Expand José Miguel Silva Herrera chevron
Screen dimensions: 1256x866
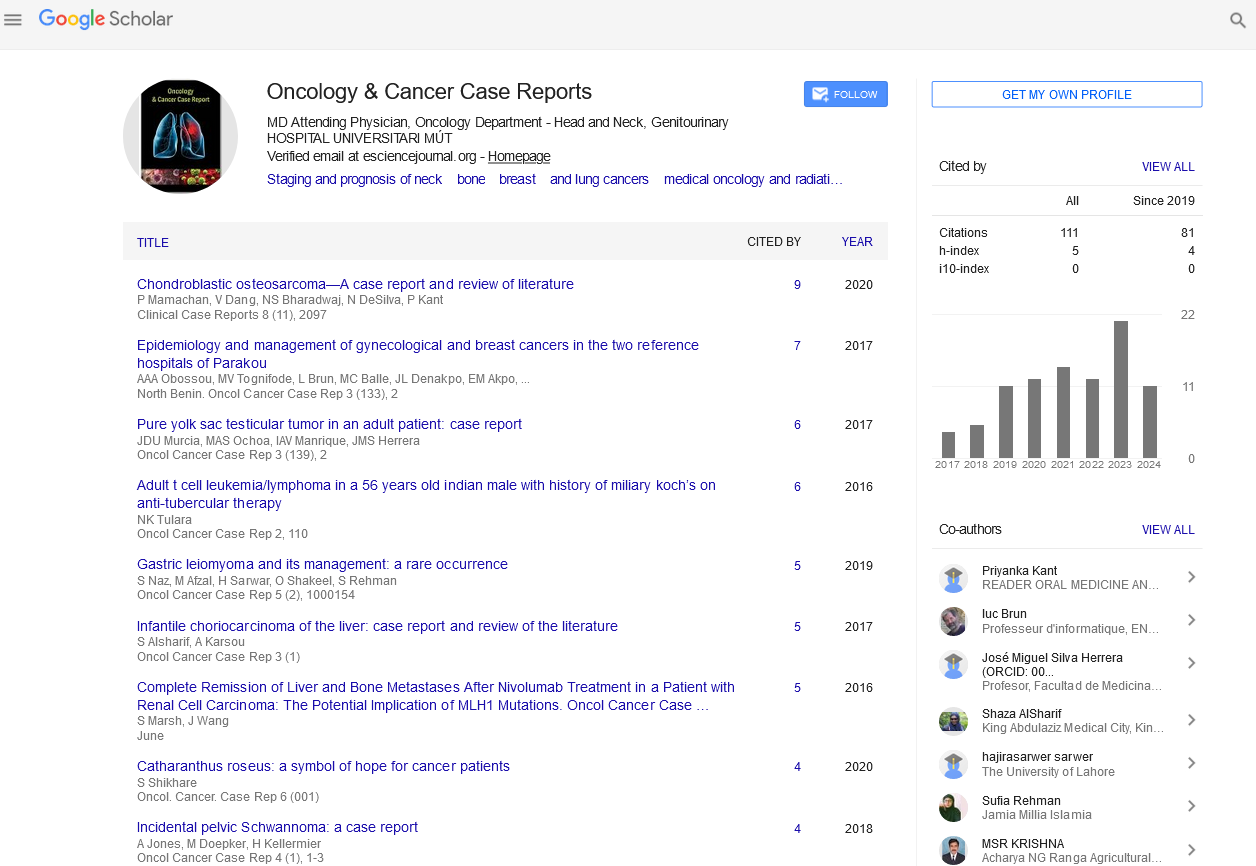pos(1191,663)
